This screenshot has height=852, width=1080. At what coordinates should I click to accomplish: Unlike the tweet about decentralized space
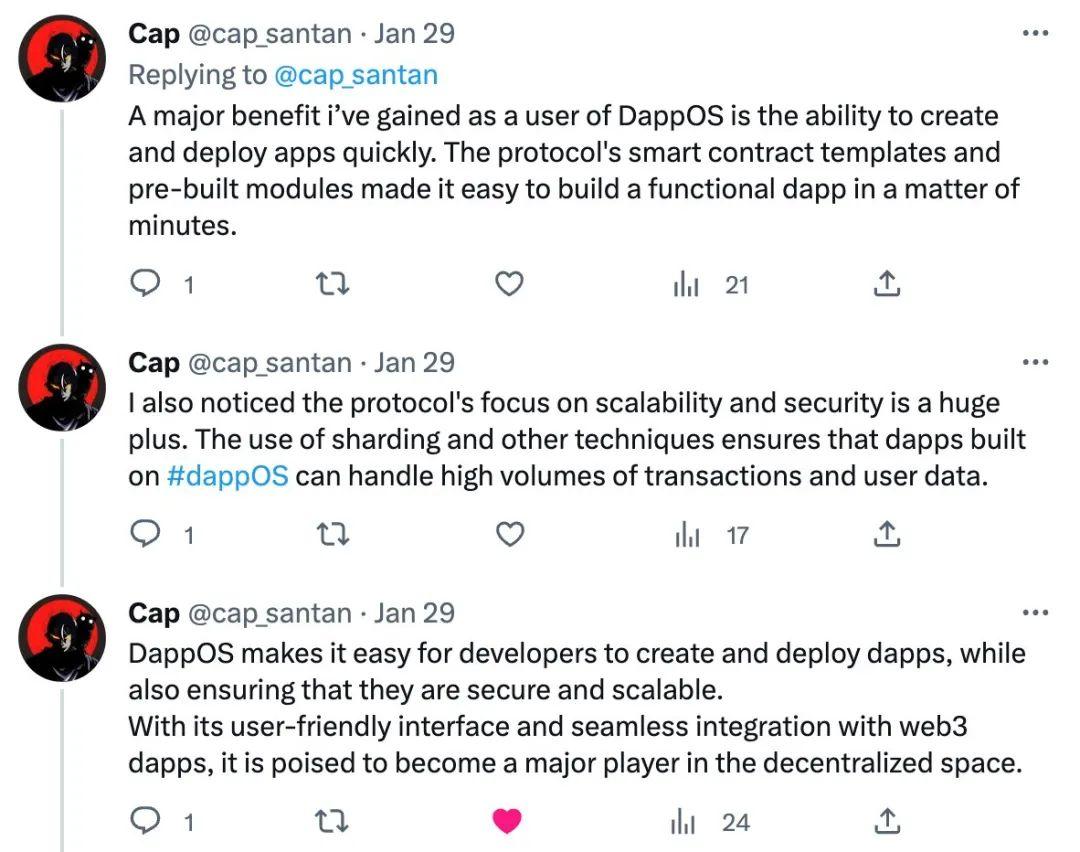(508, 822)
